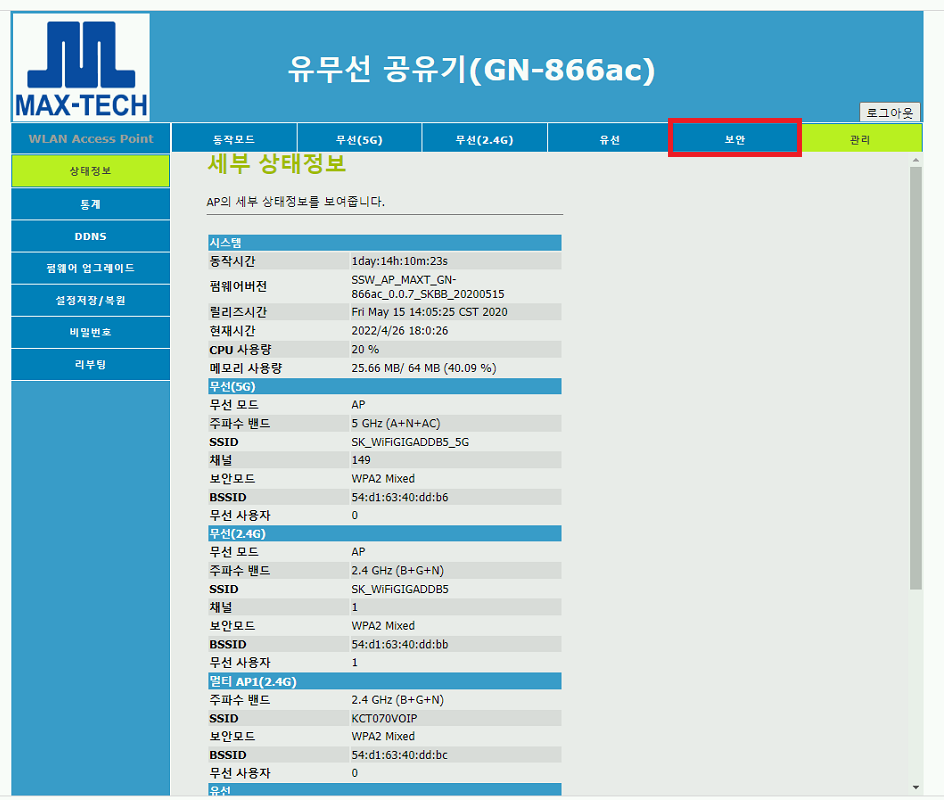
Task: Click uptime value 1day:14h:10m:23s
Action: point(400,261)
